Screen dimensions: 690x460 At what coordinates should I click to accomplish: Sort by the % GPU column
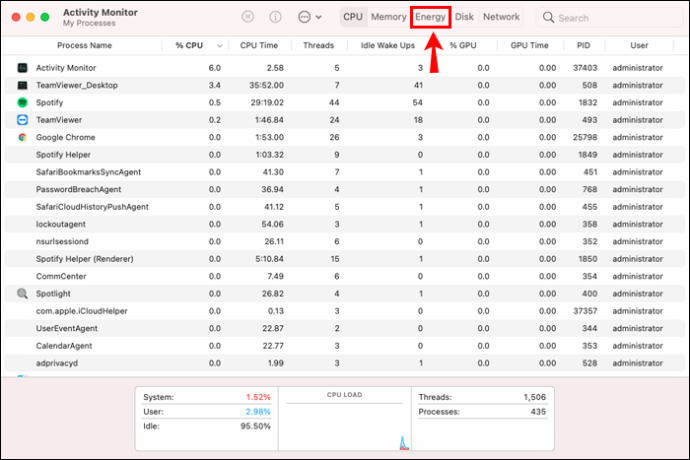[x=463, y=45]
